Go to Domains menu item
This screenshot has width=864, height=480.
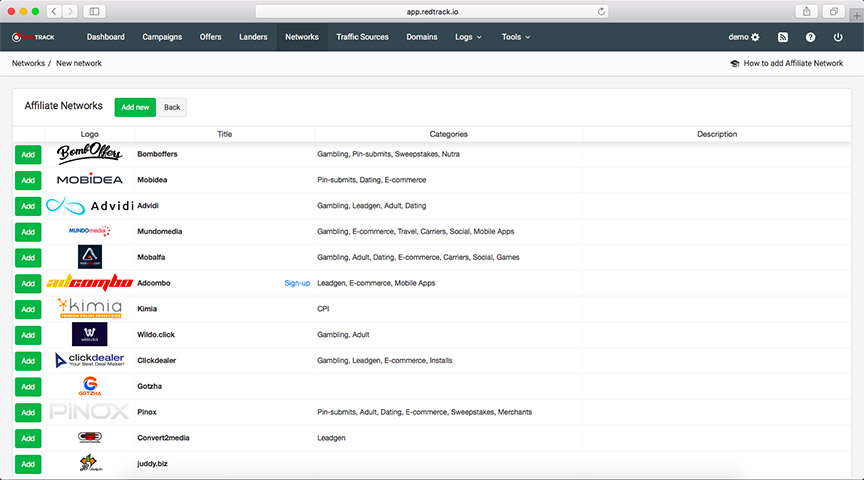point(422,37)
